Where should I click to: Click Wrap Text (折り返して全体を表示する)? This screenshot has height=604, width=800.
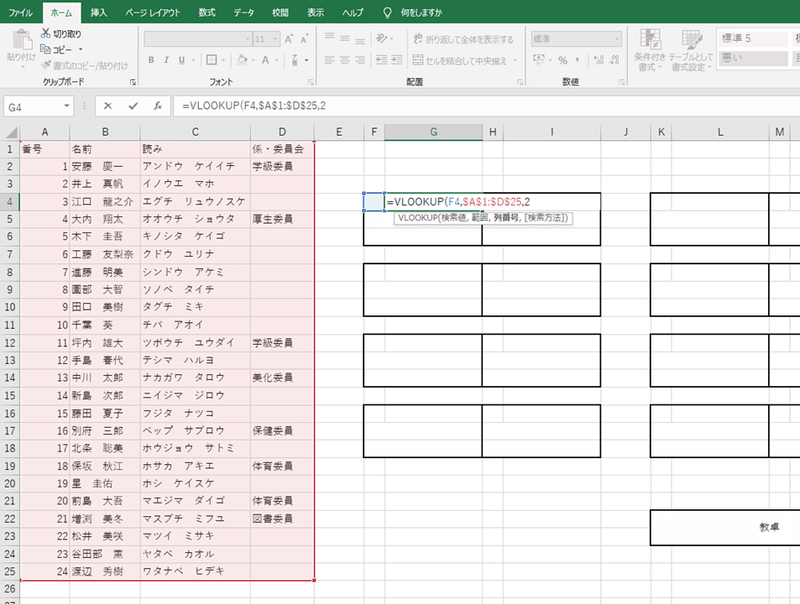[463, 39]
